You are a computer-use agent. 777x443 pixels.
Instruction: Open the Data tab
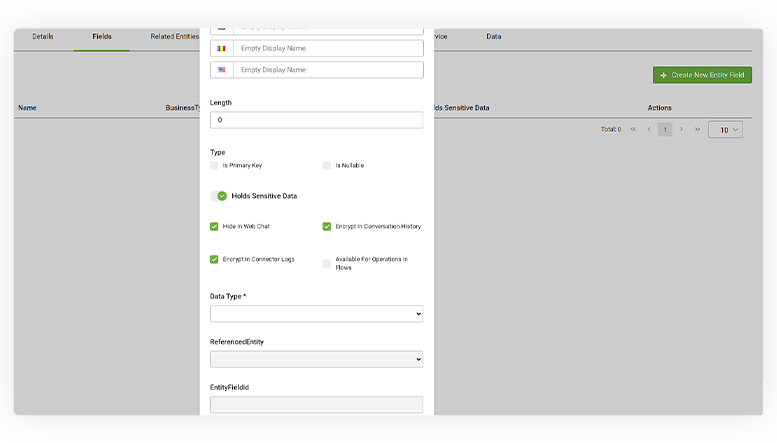coord(493,36)
